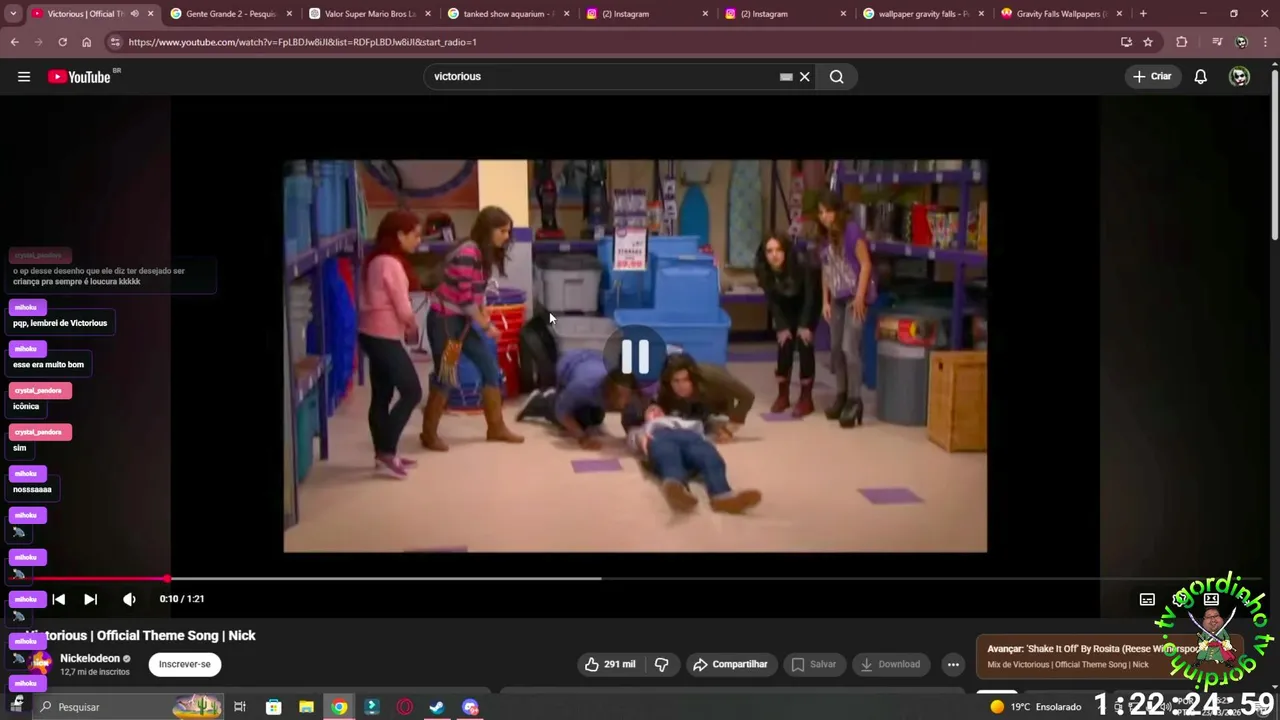Image resolution: width=1280 pixels, height=720 pixels.
Task: Open the browser home page
Action: [86, 42]
